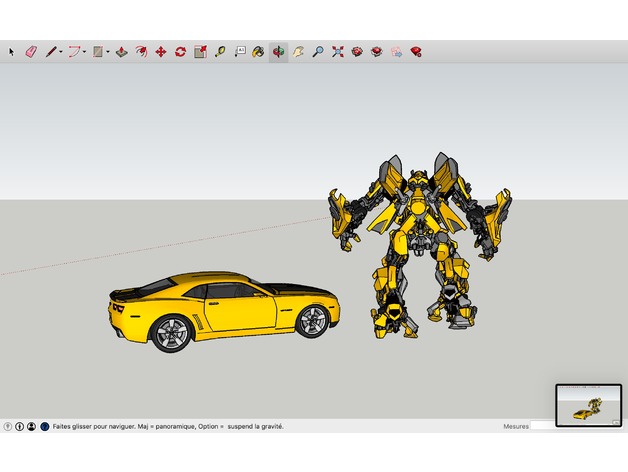Click the geolocation status icon
The width and height of the screenshot is (628, 472).
pos(8,427)
